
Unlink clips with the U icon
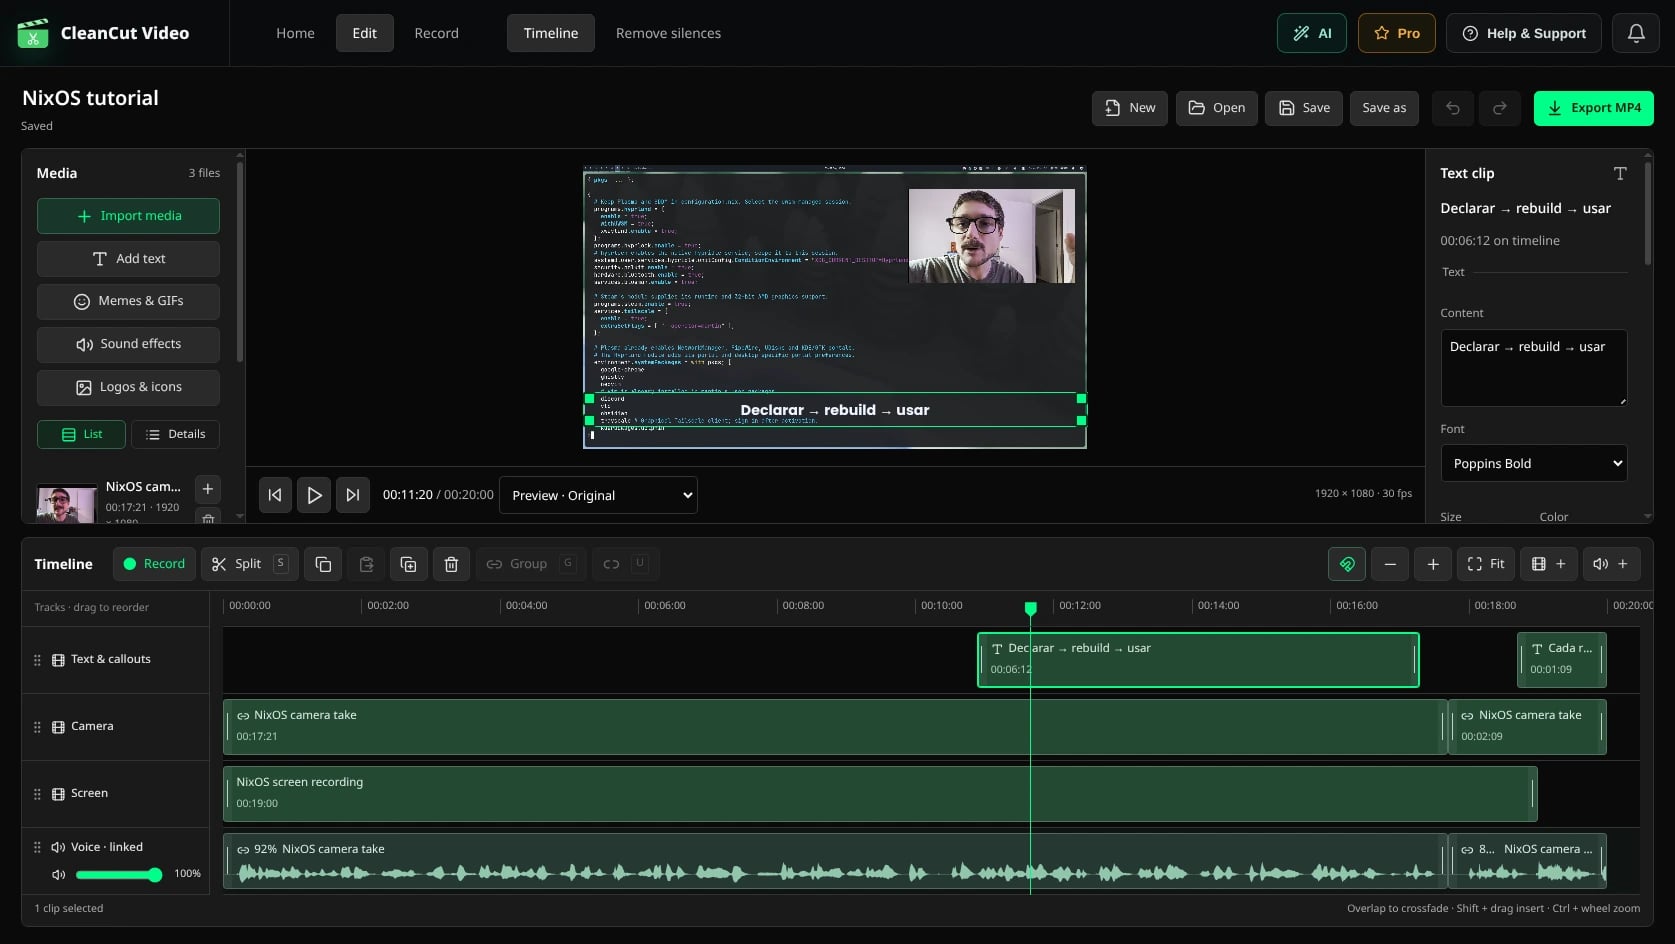(x=624, y=564)
